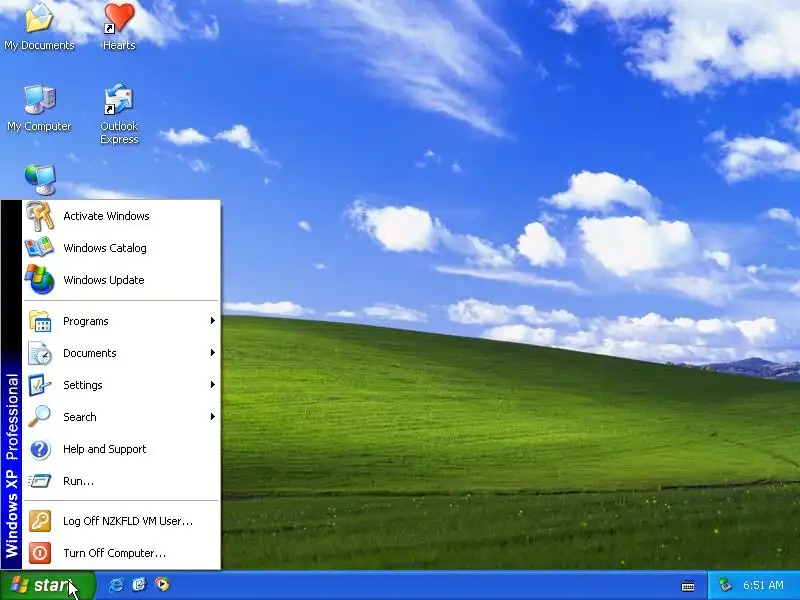
Task: Choose Activate Windows from the Start menu
Action: coord(121,216)
